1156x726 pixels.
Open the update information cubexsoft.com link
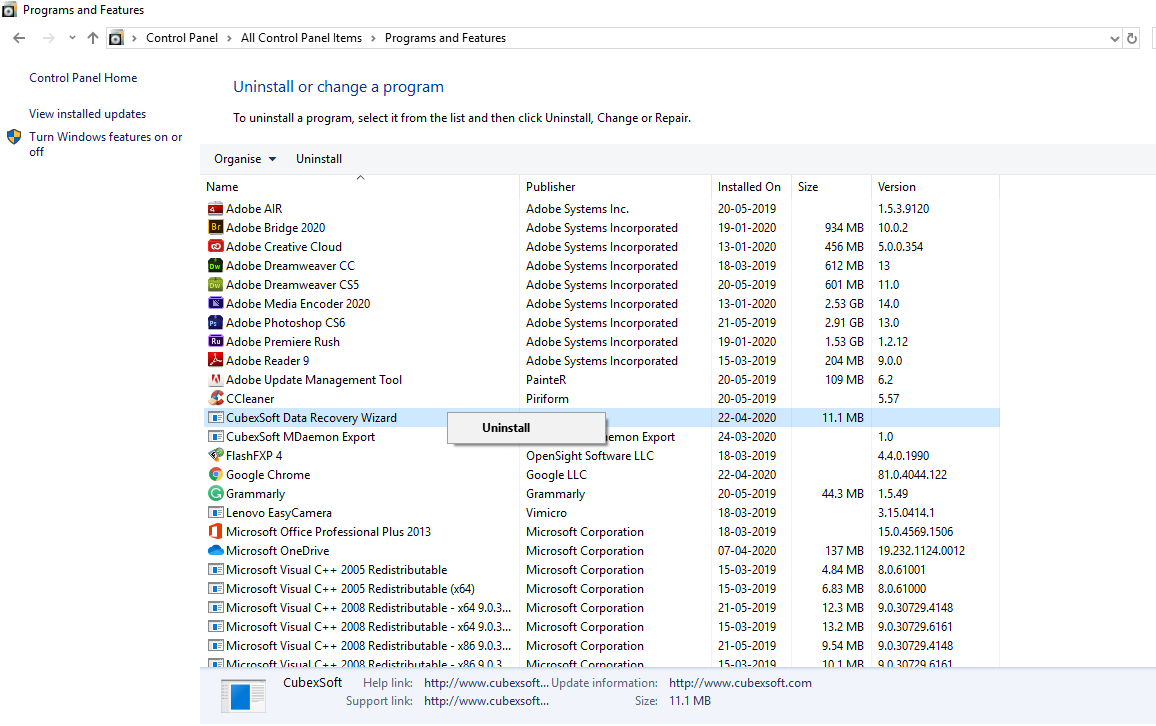[x=740, y=683]
